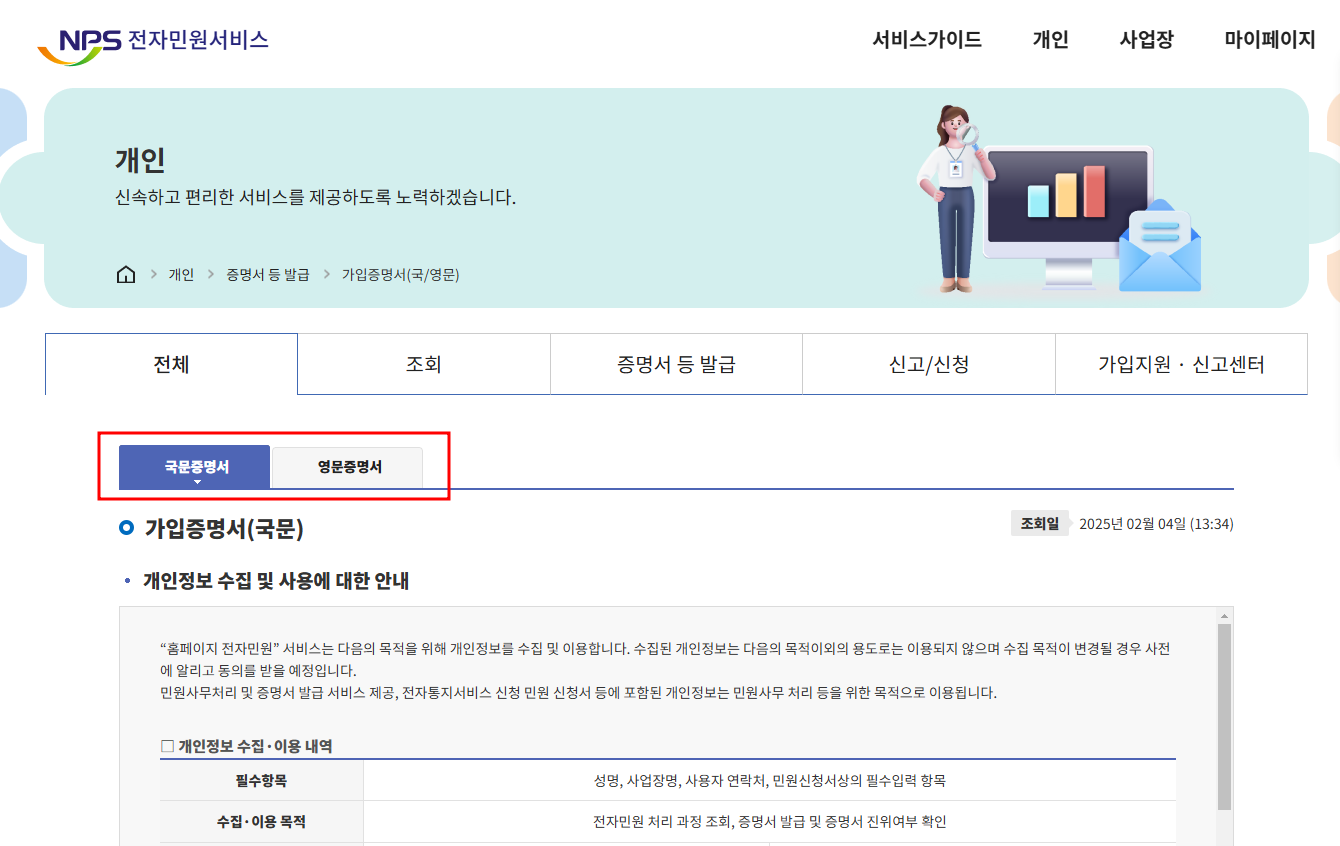Select the 신고/신청 tab

point(928,364)
